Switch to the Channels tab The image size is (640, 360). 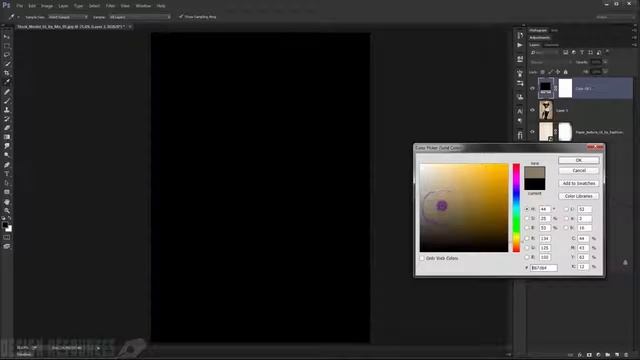(551, 45)
